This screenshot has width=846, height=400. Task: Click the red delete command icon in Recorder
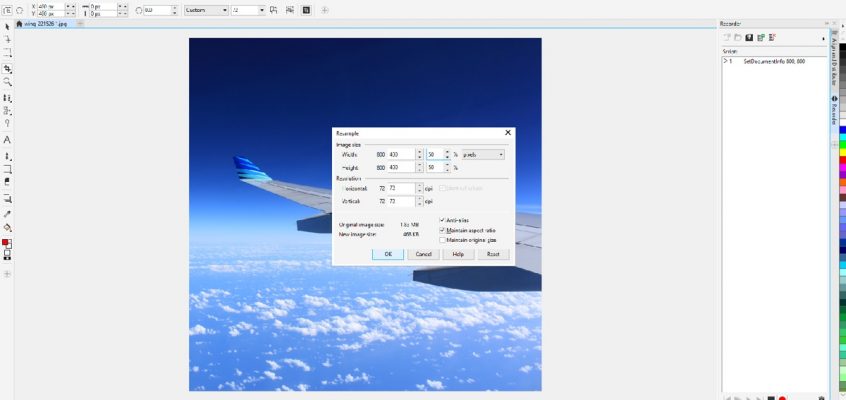click(x=773, y=38)
